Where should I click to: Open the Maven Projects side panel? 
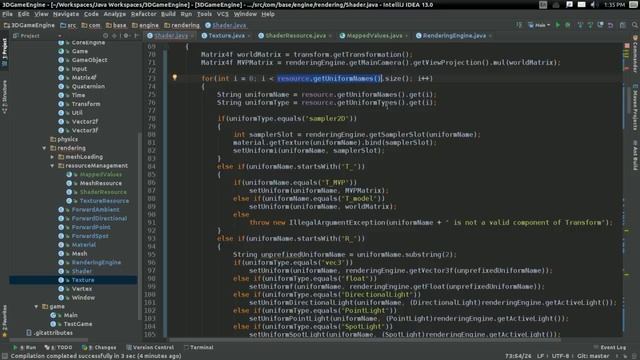(x=635, y=108)
